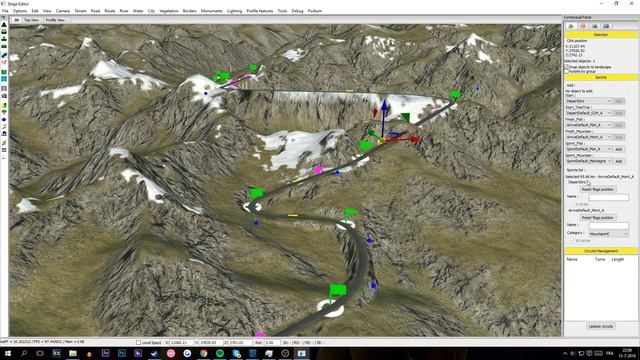Expand the Start sprint type dropdown

(588, 101)
